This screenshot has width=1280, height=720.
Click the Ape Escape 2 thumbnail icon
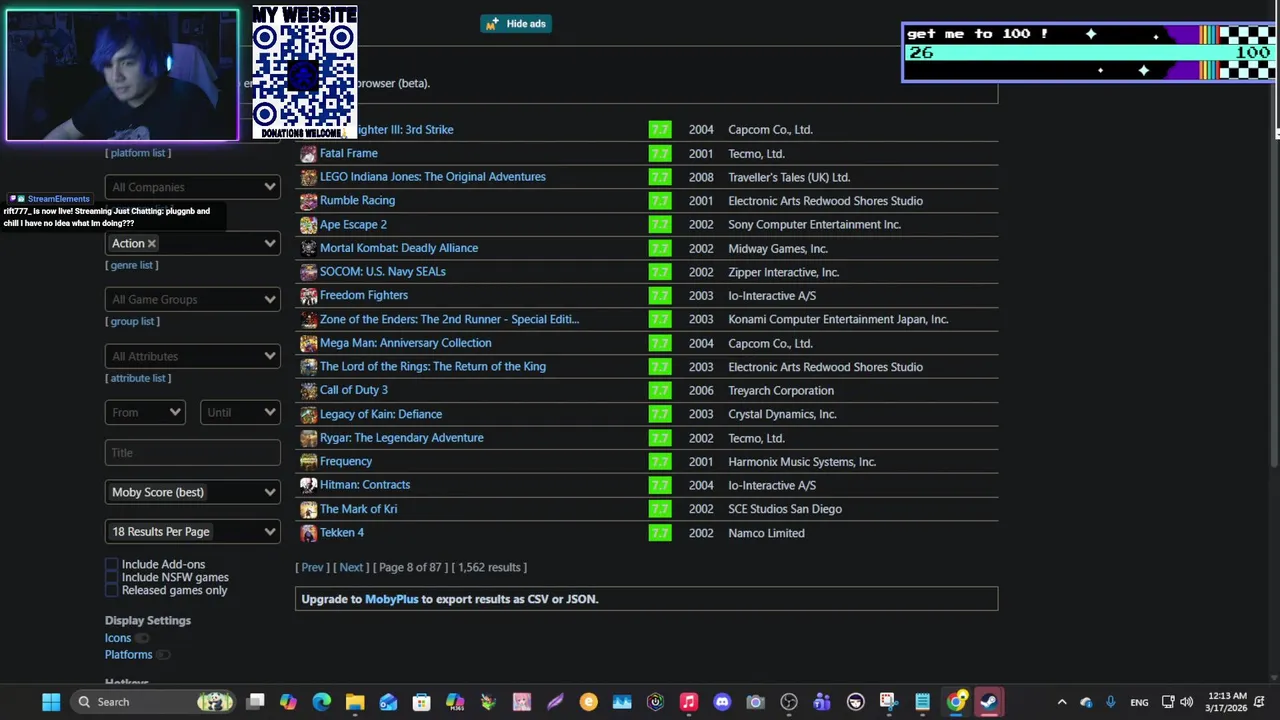tap(308, 225)
